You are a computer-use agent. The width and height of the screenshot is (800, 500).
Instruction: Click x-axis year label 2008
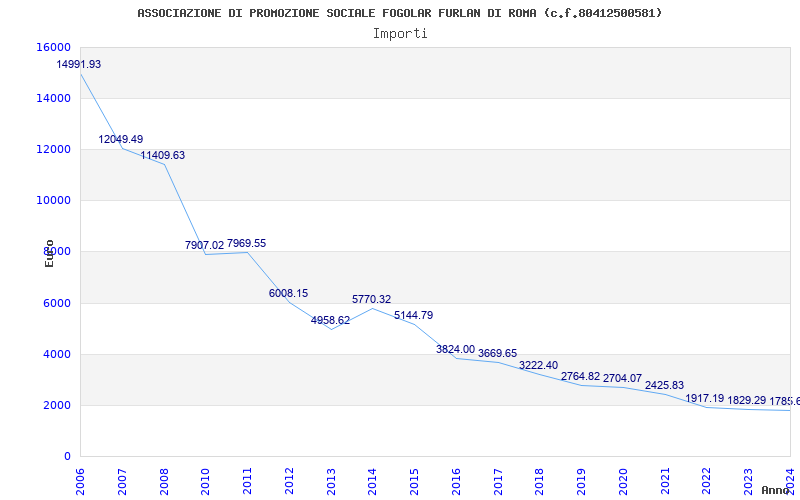tap(164, 482)
